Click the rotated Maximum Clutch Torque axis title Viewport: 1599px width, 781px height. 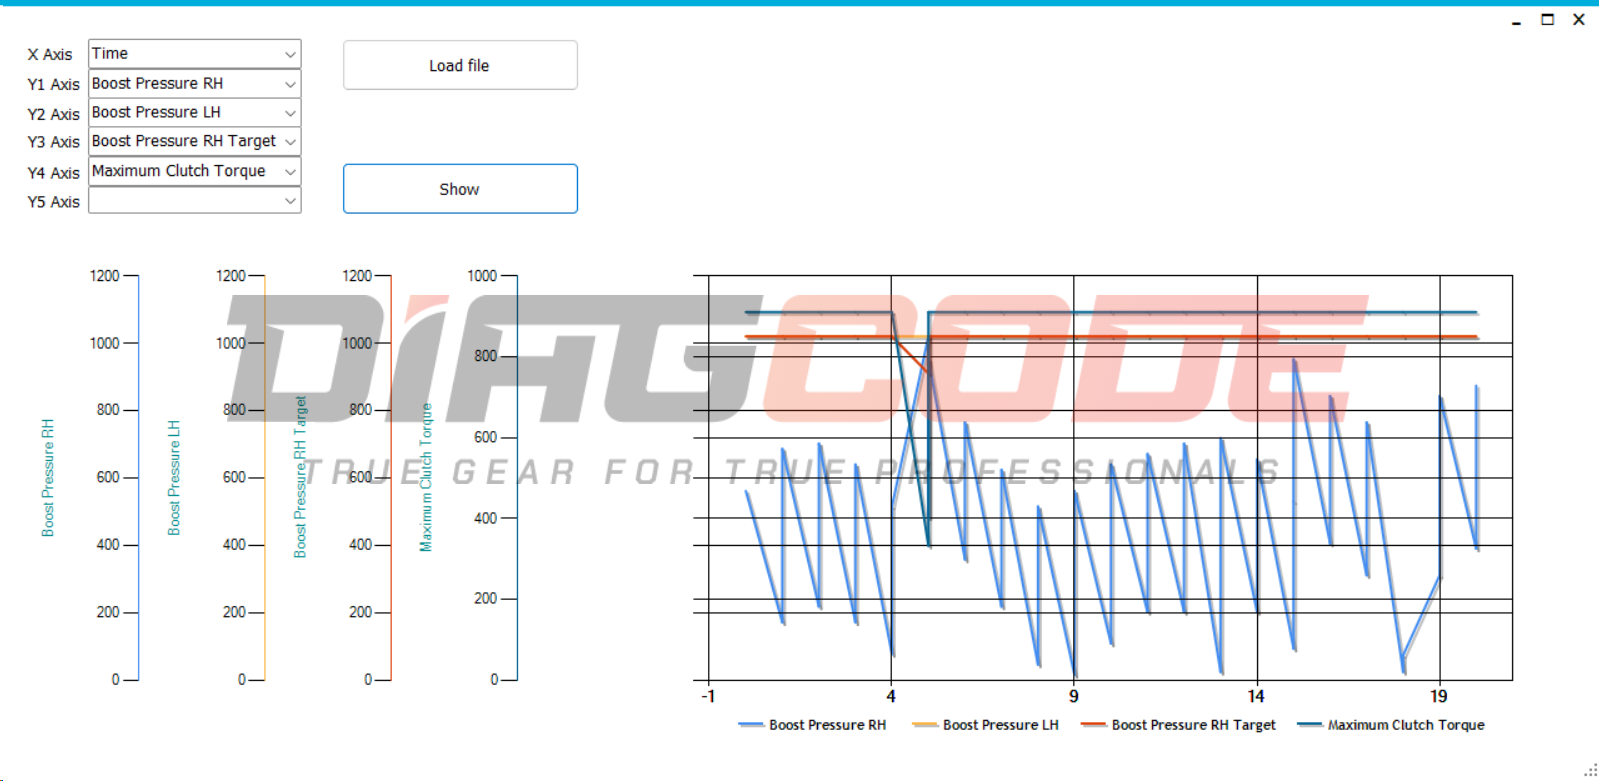(x=426, y=478)
